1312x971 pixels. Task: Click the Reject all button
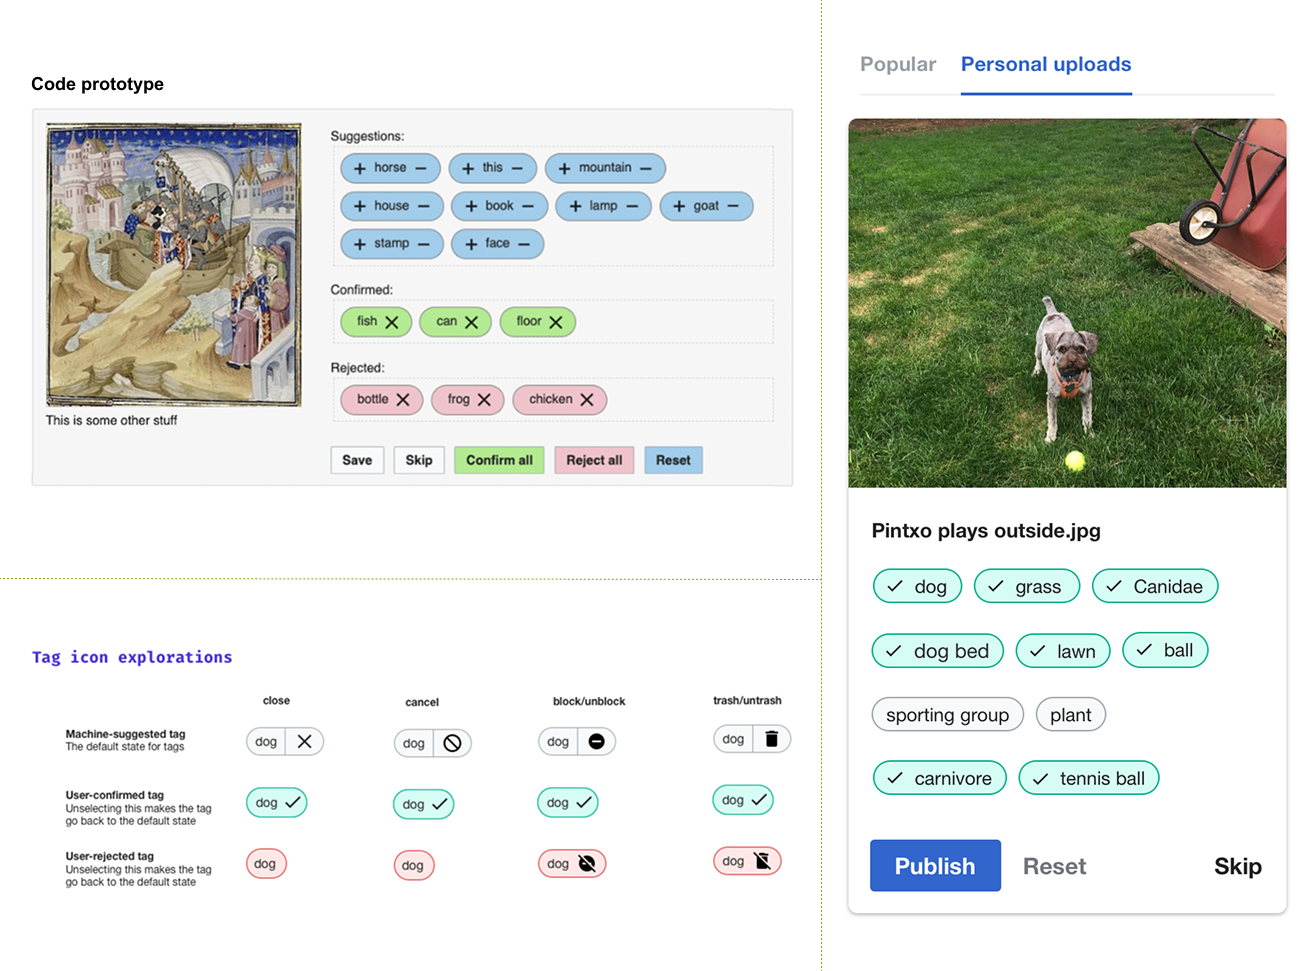[594, 460]
